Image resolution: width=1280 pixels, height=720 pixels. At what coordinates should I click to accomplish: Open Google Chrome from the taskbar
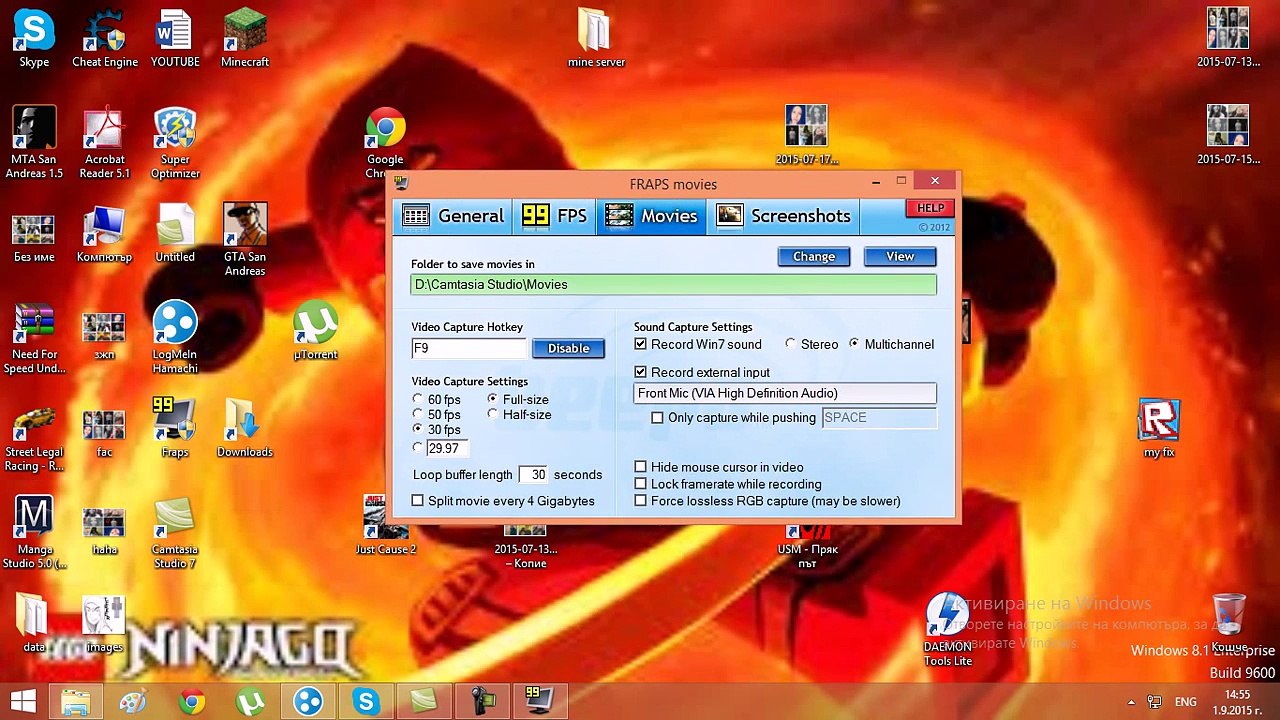click(x=192, y=702)
